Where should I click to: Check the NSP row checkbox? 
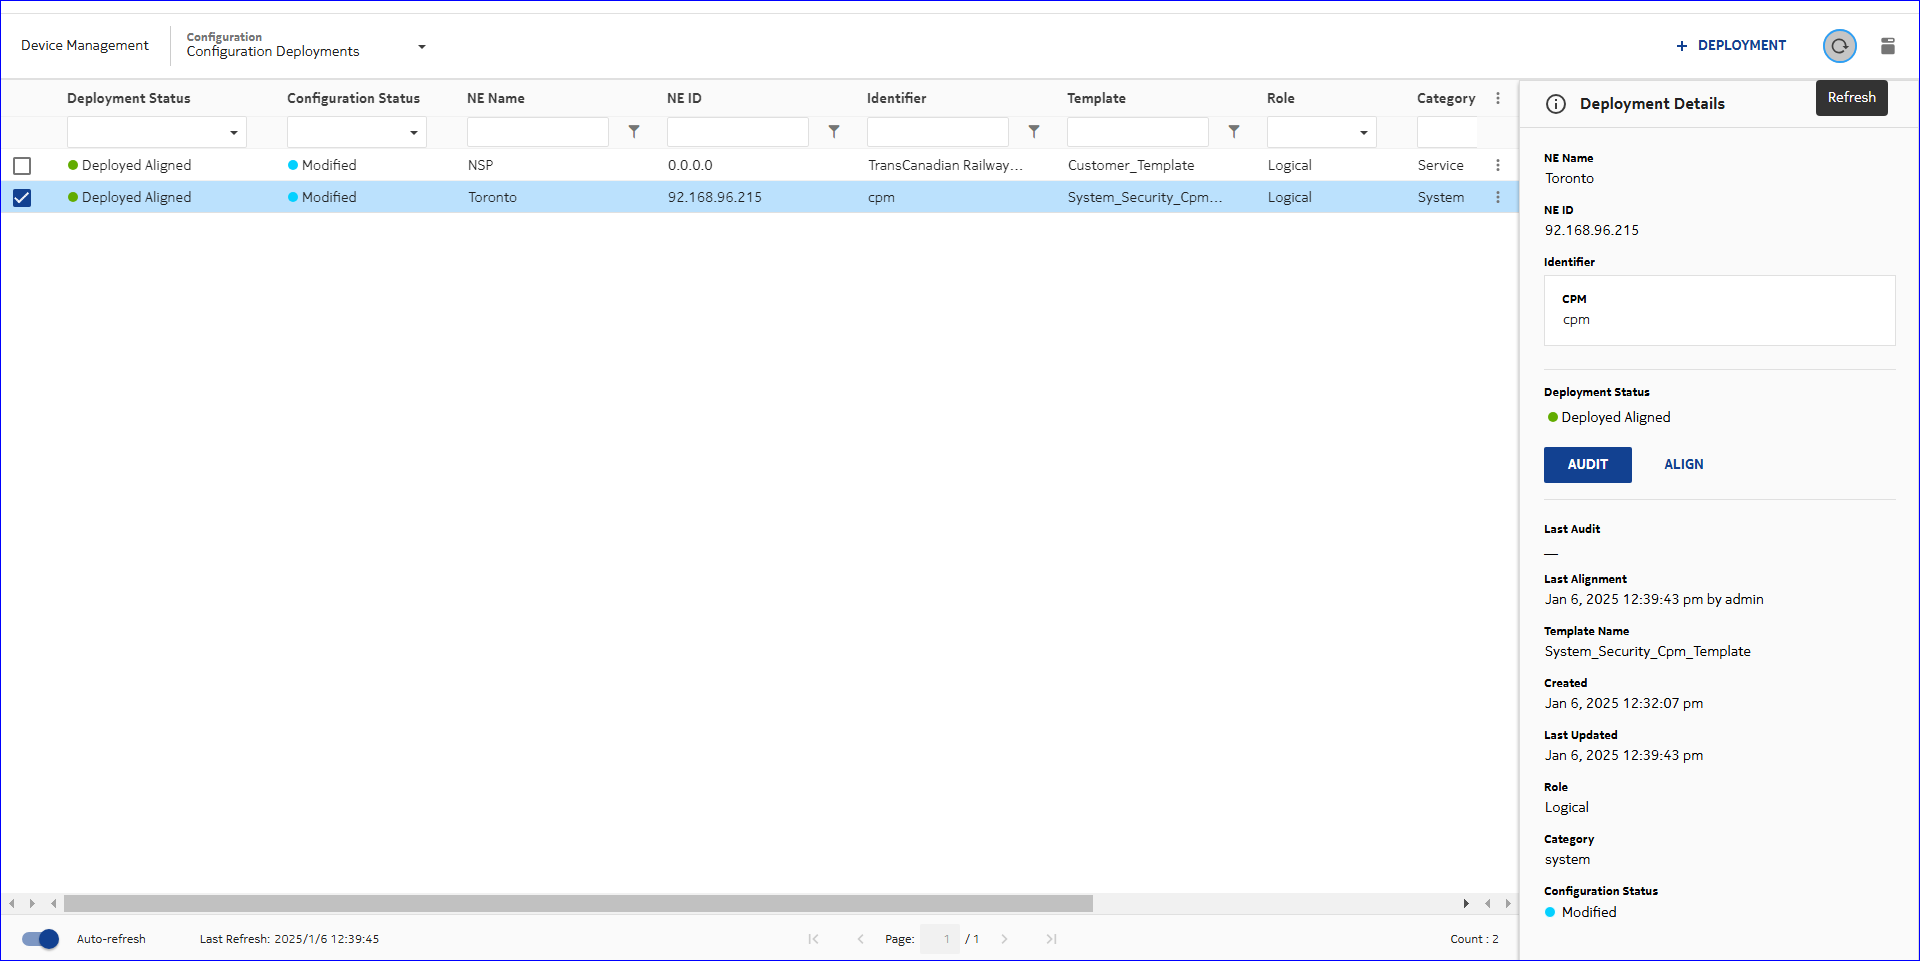click(22, 166)
